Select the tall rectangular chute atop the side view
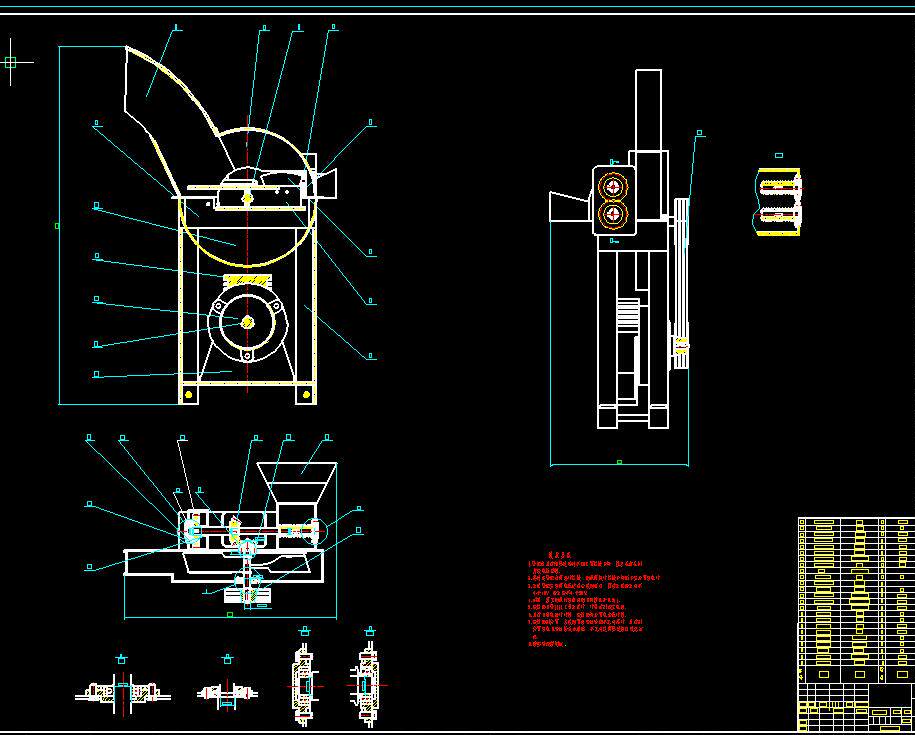 648,111
